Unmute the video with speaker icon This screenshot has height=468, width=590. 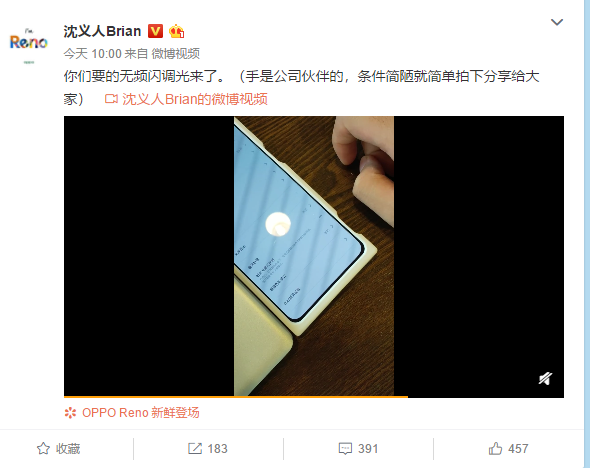[545, 378]
